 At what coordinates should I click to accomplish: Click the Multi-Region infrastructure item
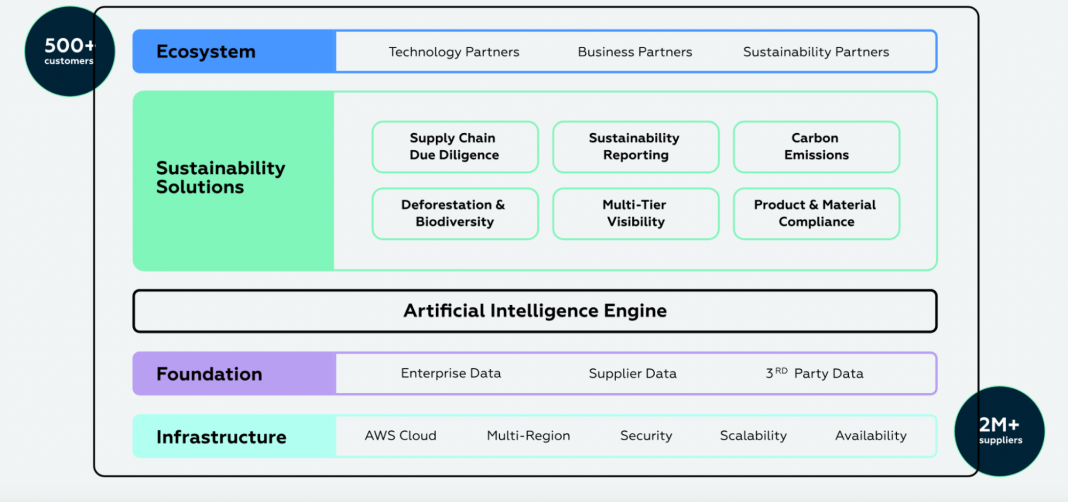[528, 436]
